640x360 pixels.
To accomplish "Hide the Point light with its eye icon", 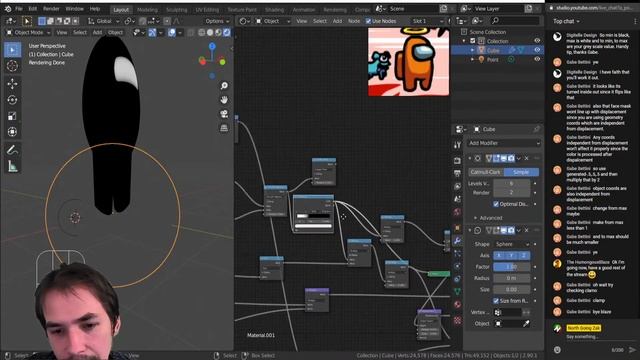I will coord(537,59).
